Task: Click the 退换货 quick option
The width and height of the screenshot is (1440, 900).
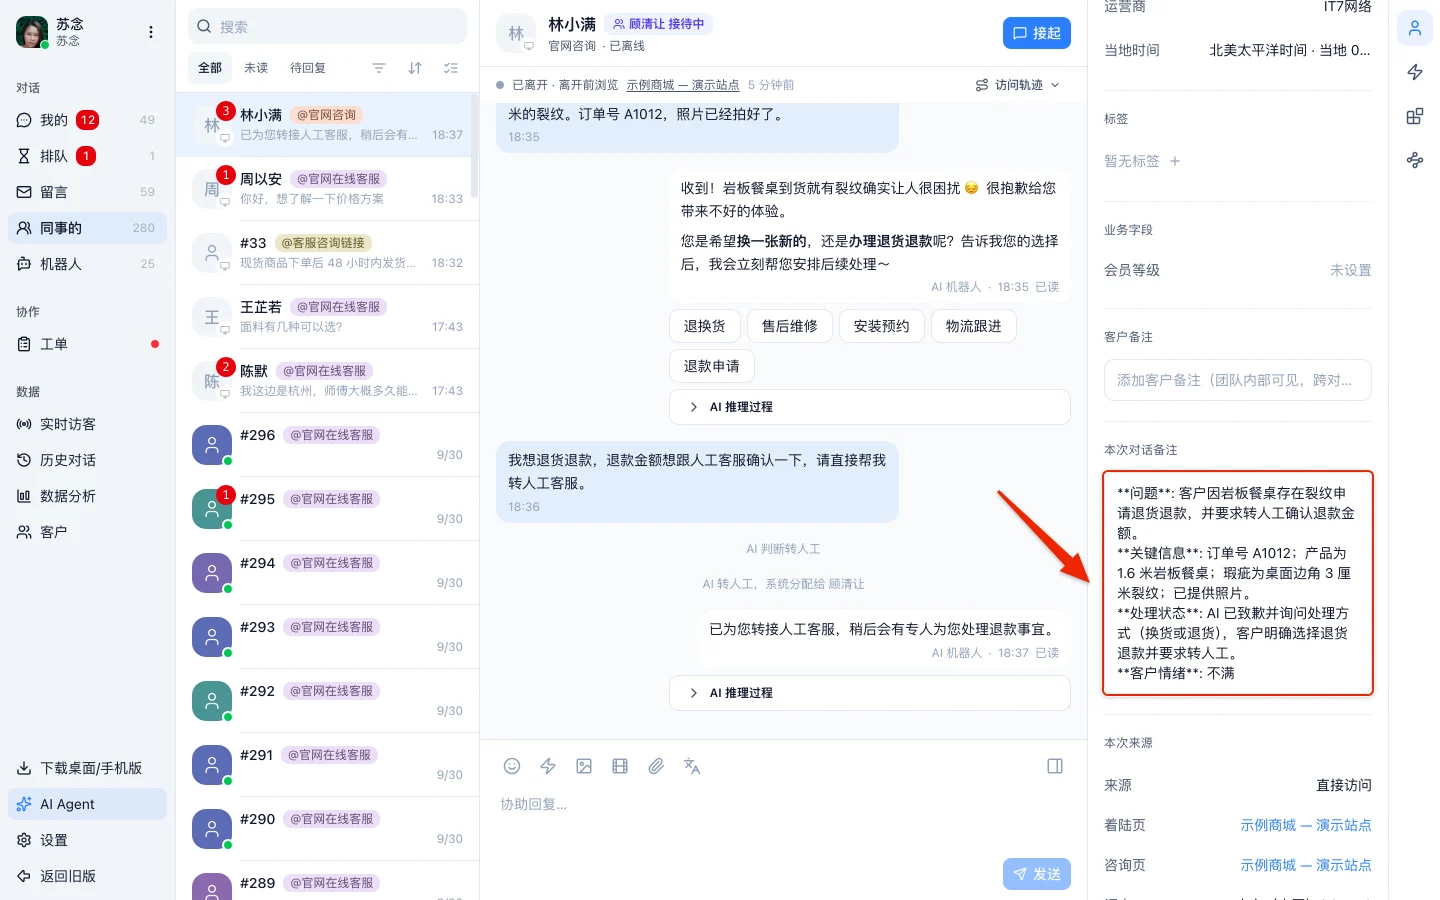Action: [704, 326]
